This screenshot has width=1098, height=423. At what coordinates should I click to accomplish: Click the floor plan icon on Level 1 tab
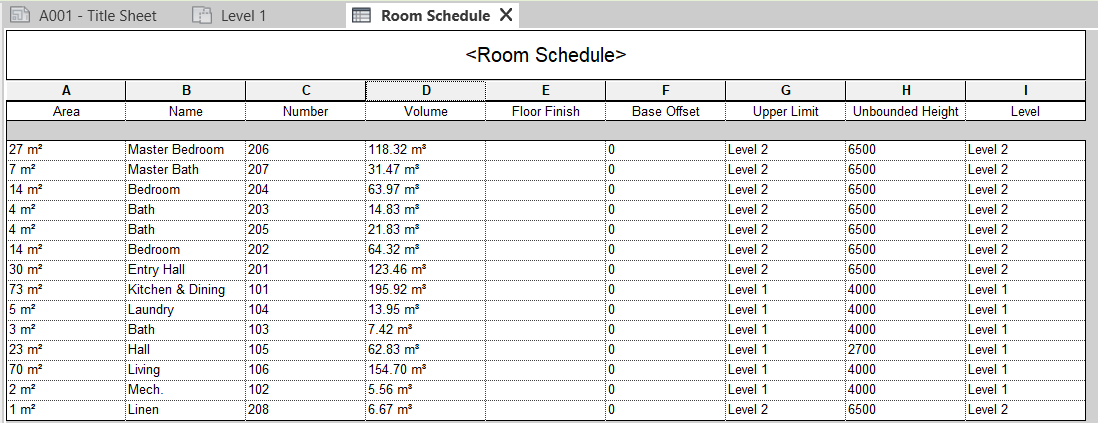coord(202,16)
